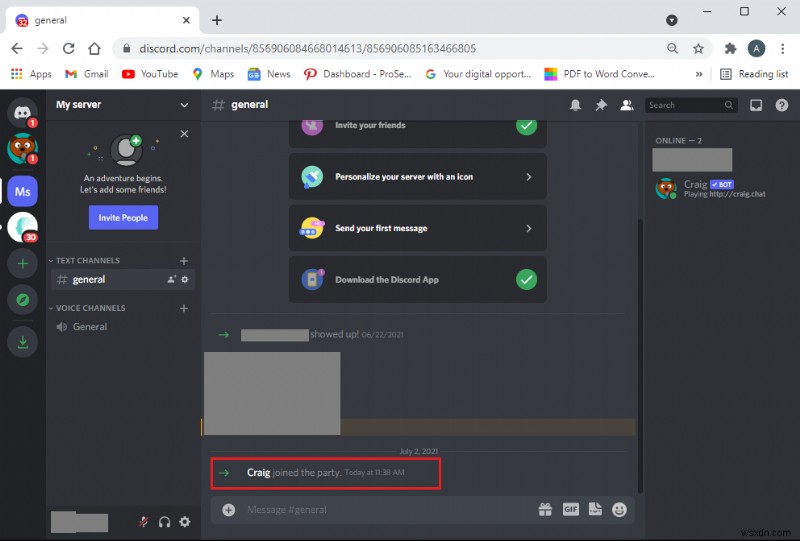Open User Settings gear icon
This screenshot has height=541, width=800.
(185, 522)
